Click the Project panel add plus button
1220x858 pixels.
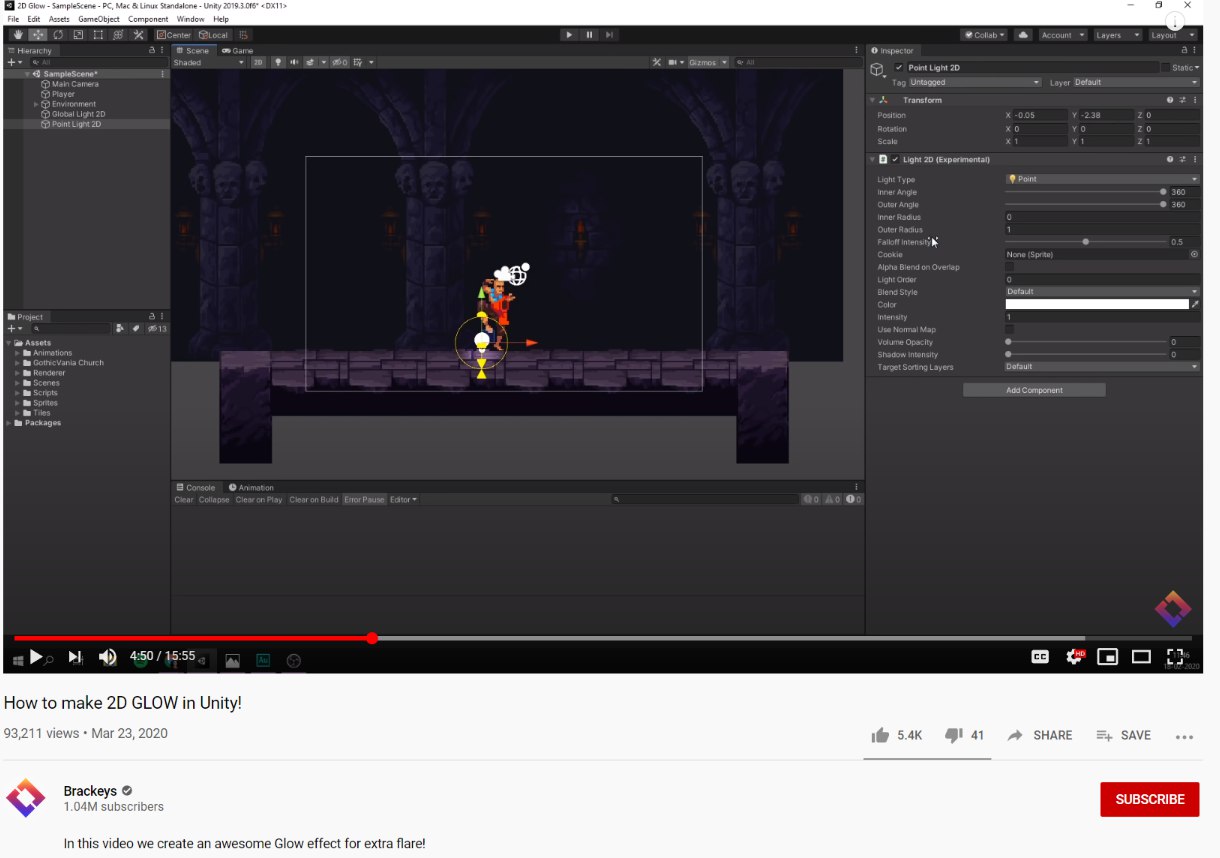(14, 328)
